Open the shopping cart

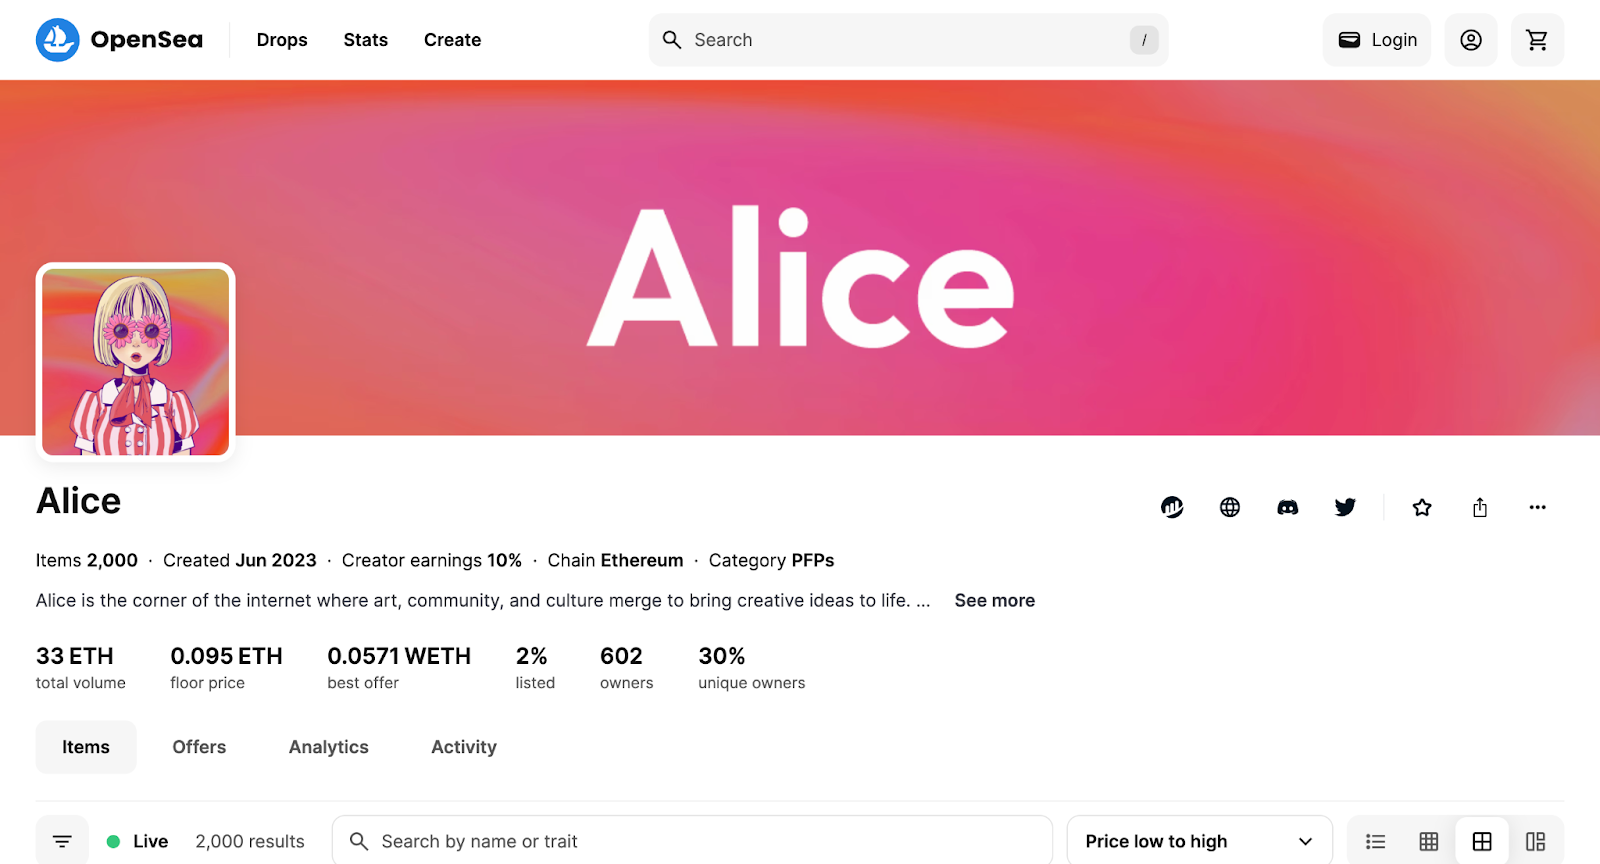(1537, 40)
